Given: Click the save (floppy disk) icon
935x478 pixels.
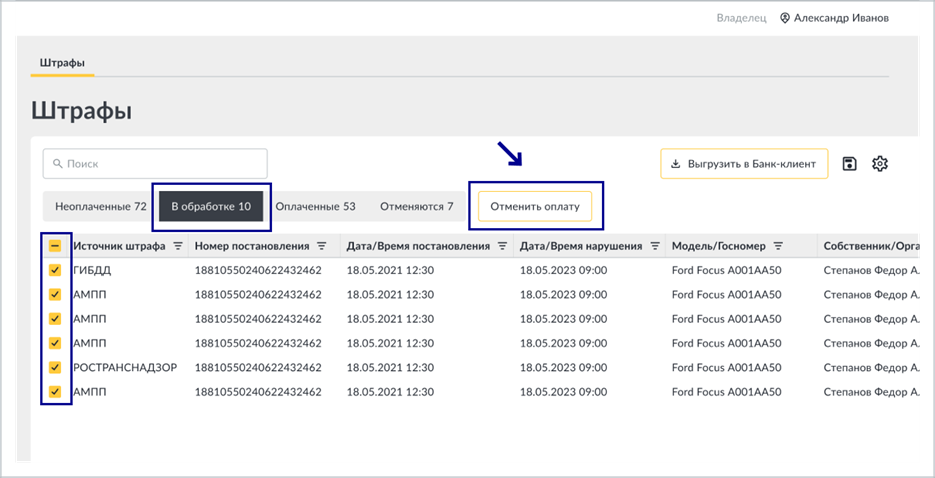Looking at the screenshot, I should (x=850, y=163).
